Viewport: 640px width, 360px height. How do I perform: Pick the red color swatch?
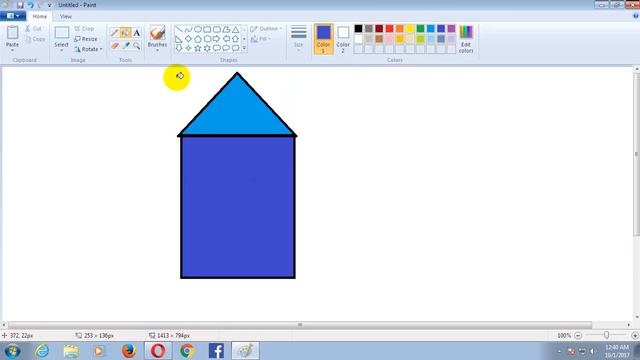pos(389,29)
